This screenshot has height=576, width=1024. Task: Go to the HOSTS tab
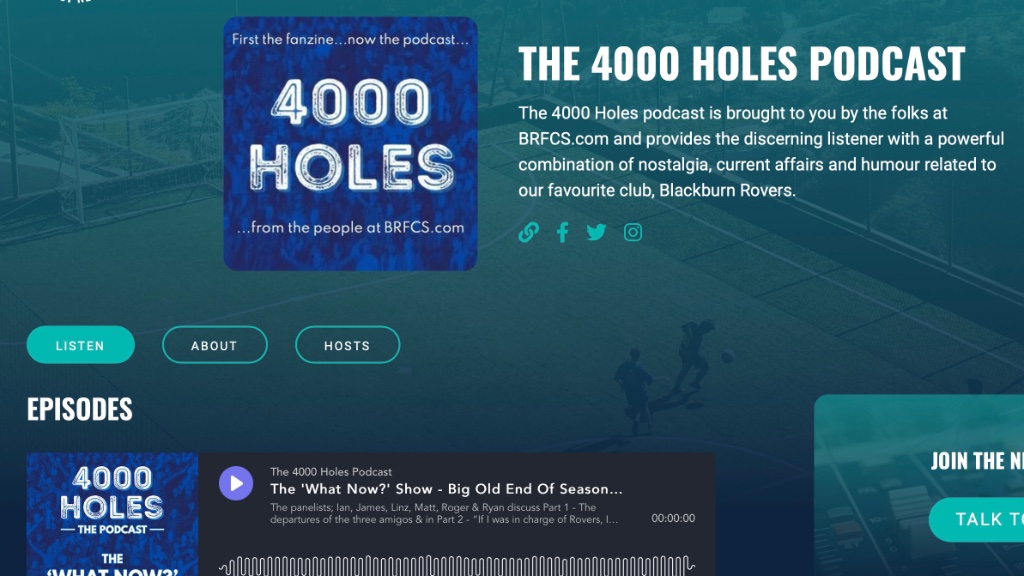[x=347, y=345]
